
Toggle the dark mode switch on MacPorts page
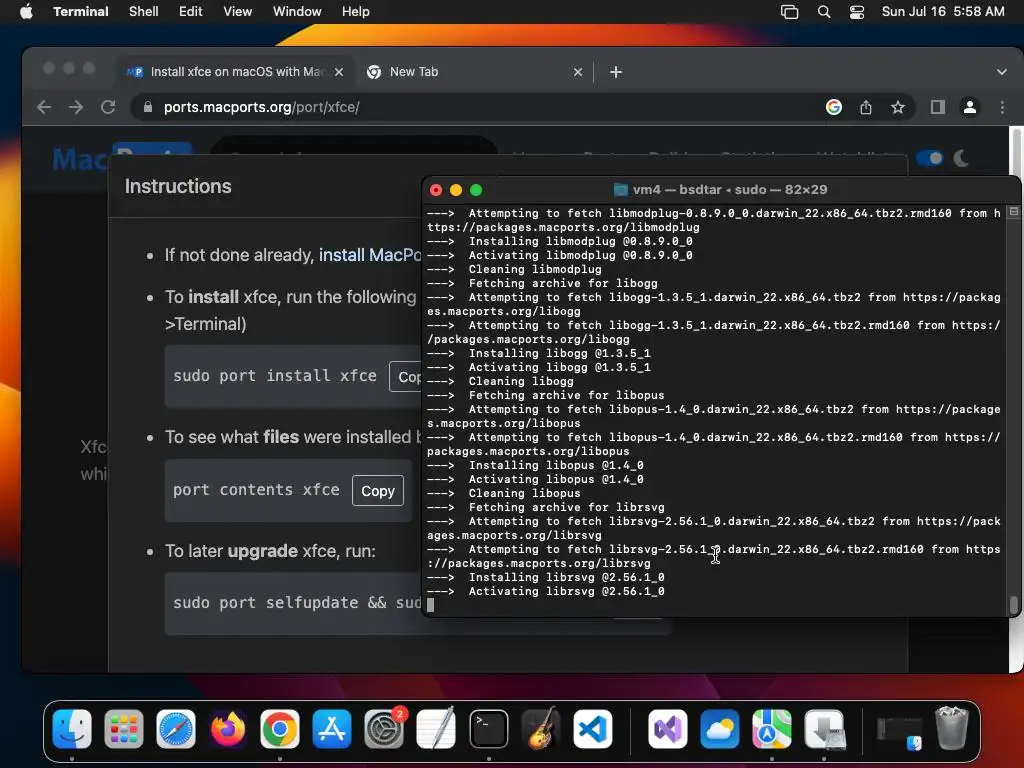click(929, 158)
